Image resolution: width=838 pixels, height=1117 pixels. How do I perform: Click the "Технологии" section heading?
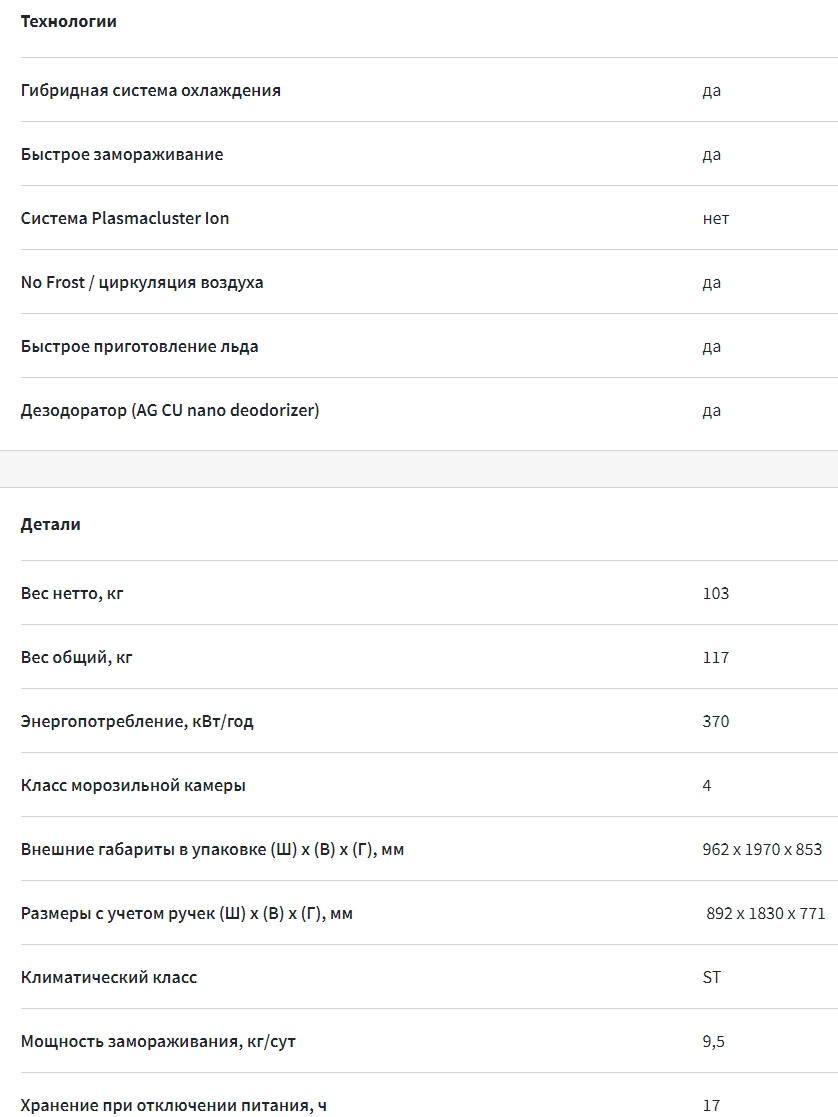point(68,21)
